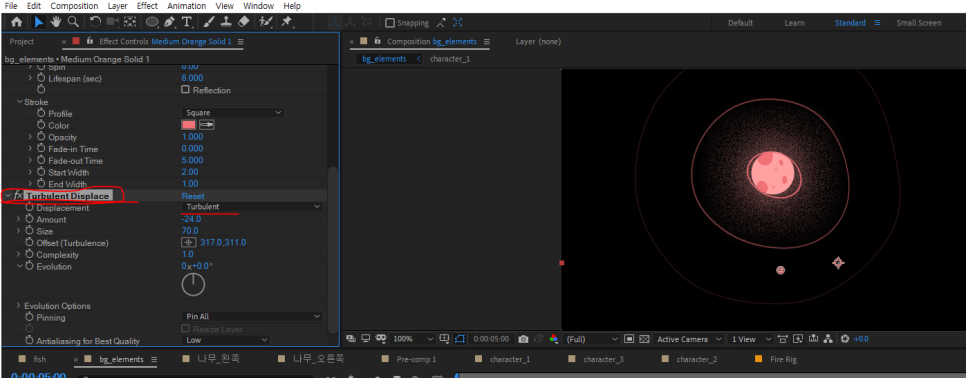Enable the Snapping checkbox
This screenshot has height=378, width=966.
pyautogui.click(x=389, y=23)
